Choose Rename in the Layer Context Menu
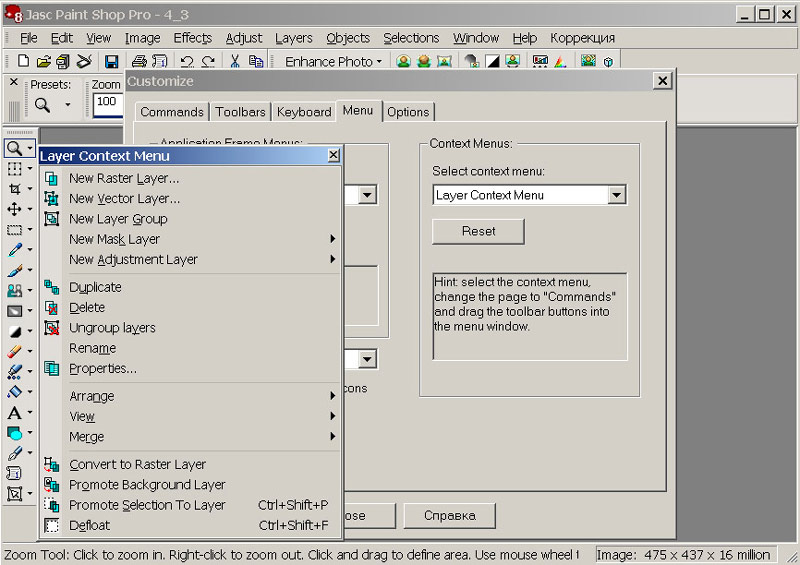800x565 pixels. pyautogui.click(x=190, y=348)
